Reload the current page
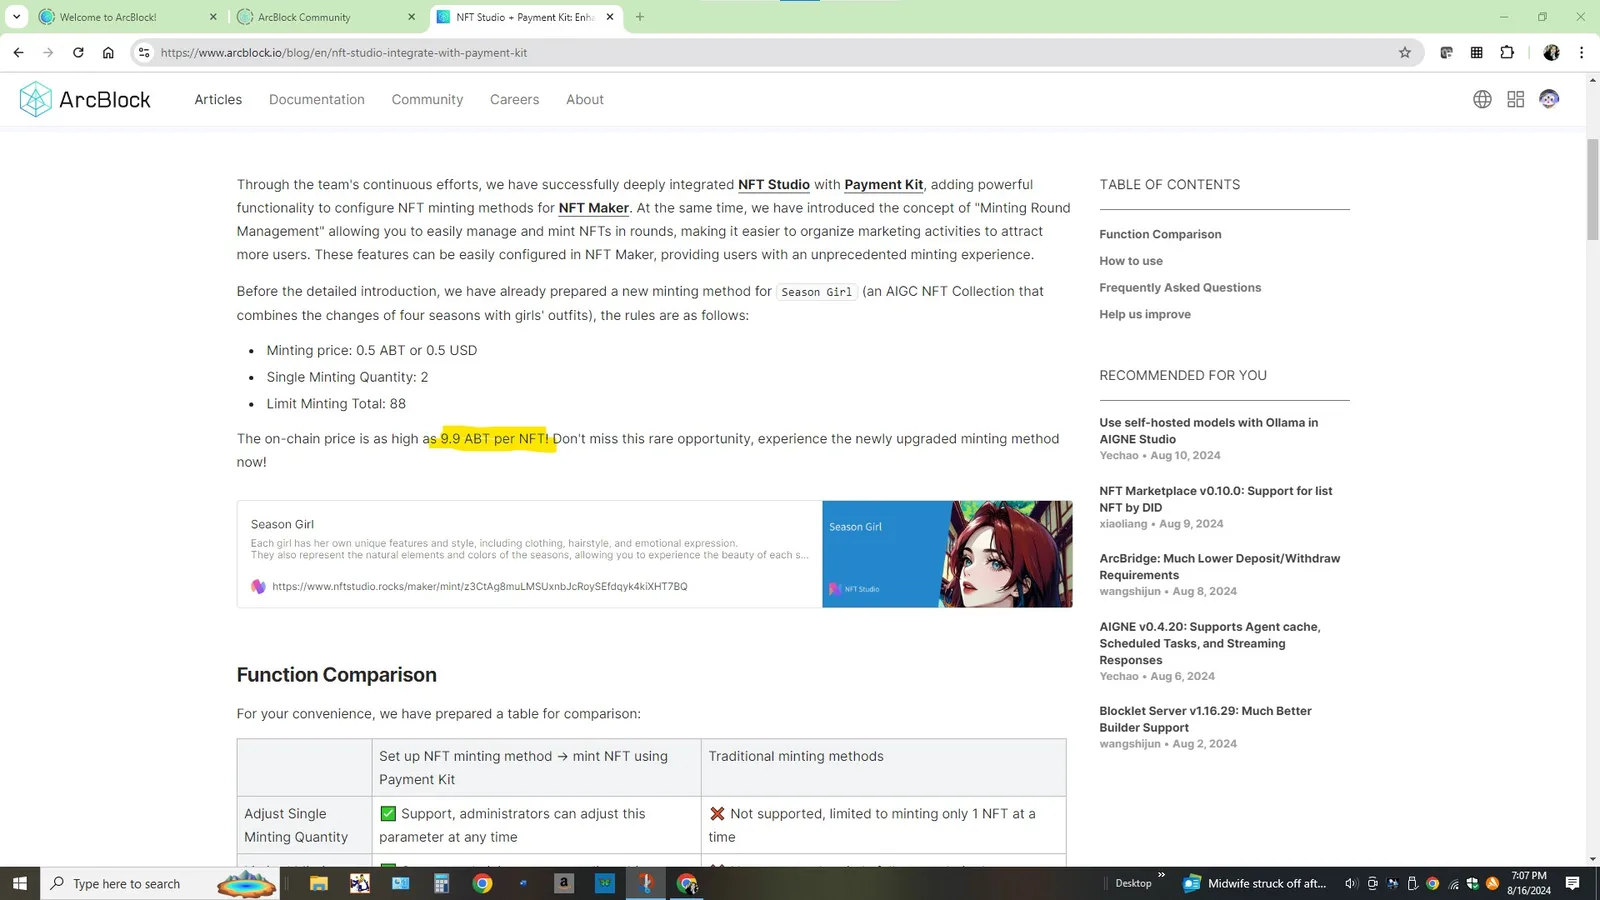The height and width of the screenshot is (900, 1600). point(78,53)
